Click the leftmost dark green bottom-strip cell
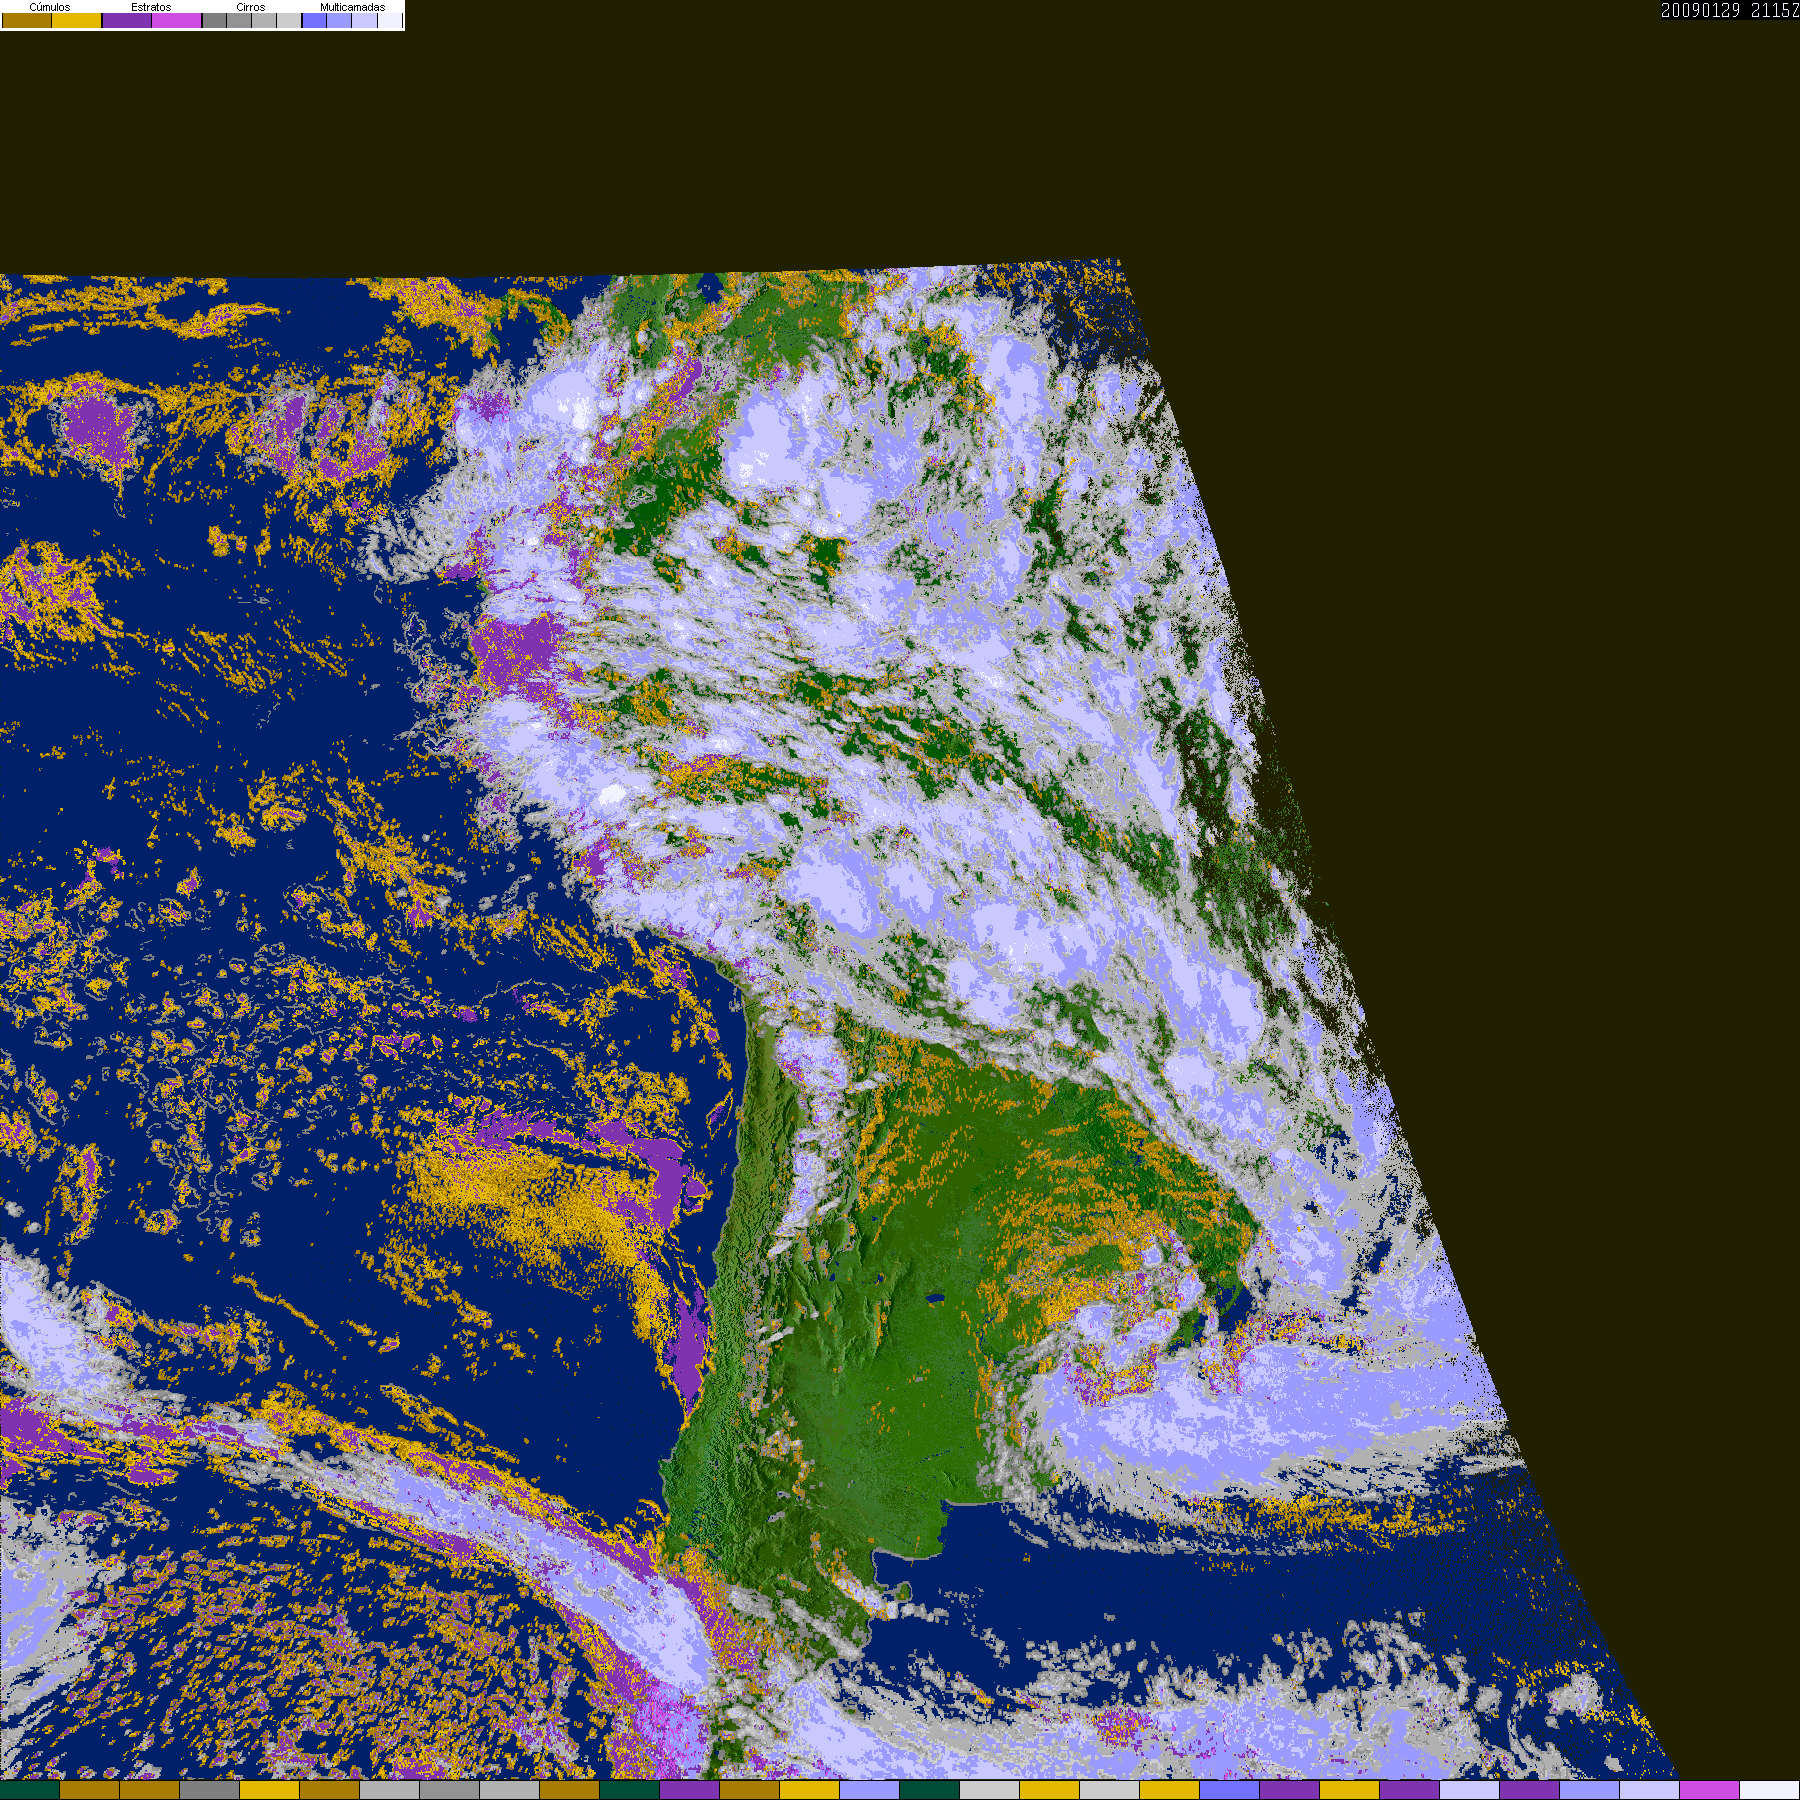The image size is (1800, 1800). pyautogui.click(x=30, y=1790)
